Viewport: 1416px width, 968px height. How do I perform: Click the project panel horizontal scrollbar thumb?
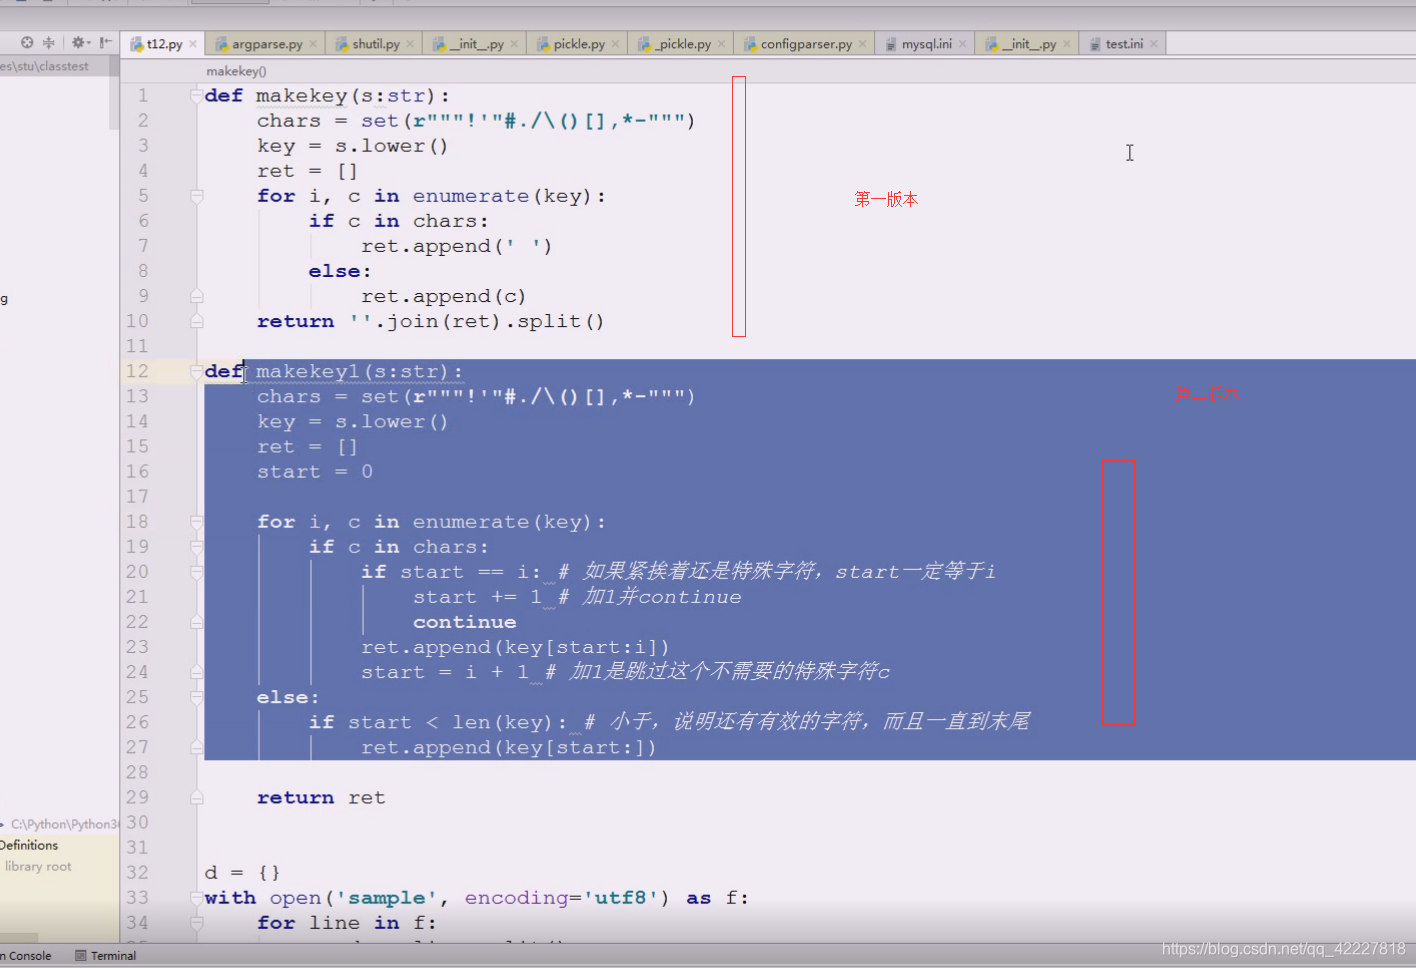pyautogui.click(x=19, y=938)
